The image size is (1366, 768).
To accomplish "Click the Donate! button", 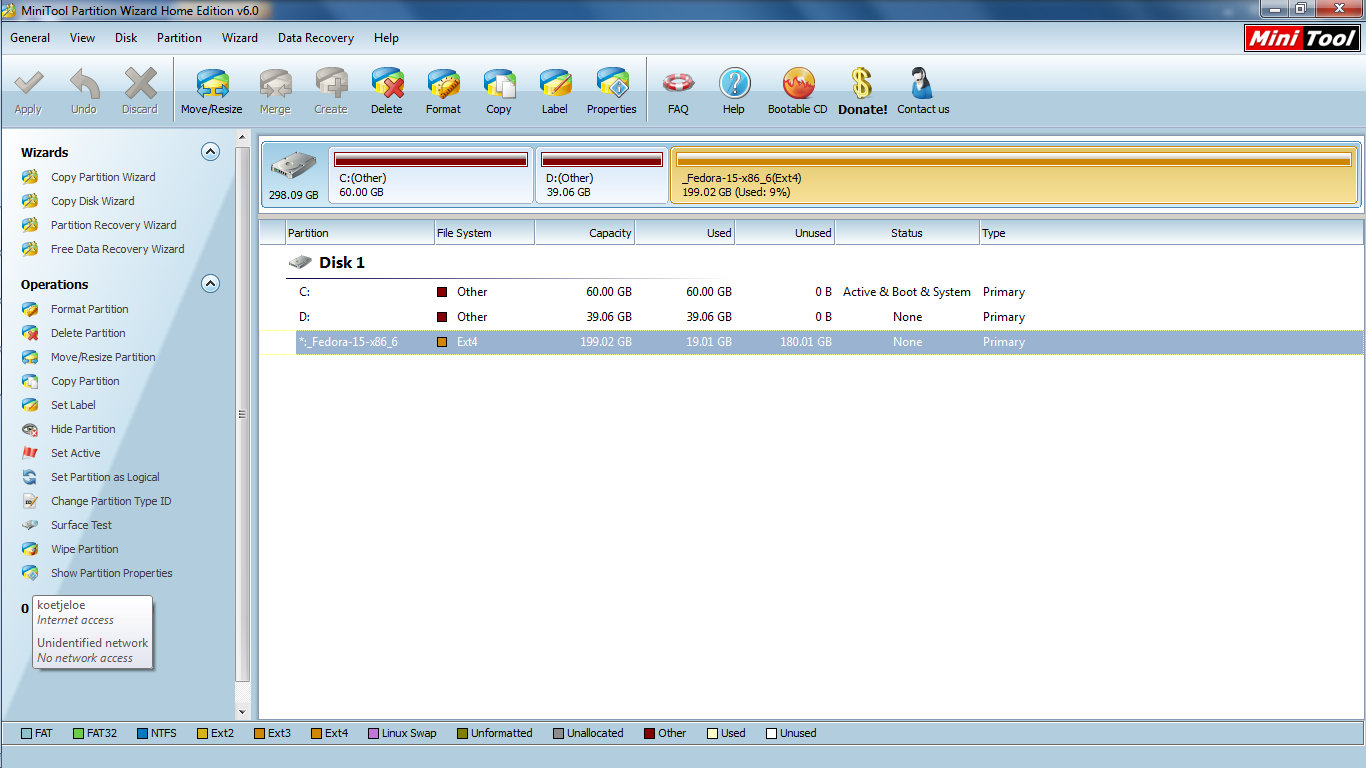I will pyautogui.click(x=861, y=90).
